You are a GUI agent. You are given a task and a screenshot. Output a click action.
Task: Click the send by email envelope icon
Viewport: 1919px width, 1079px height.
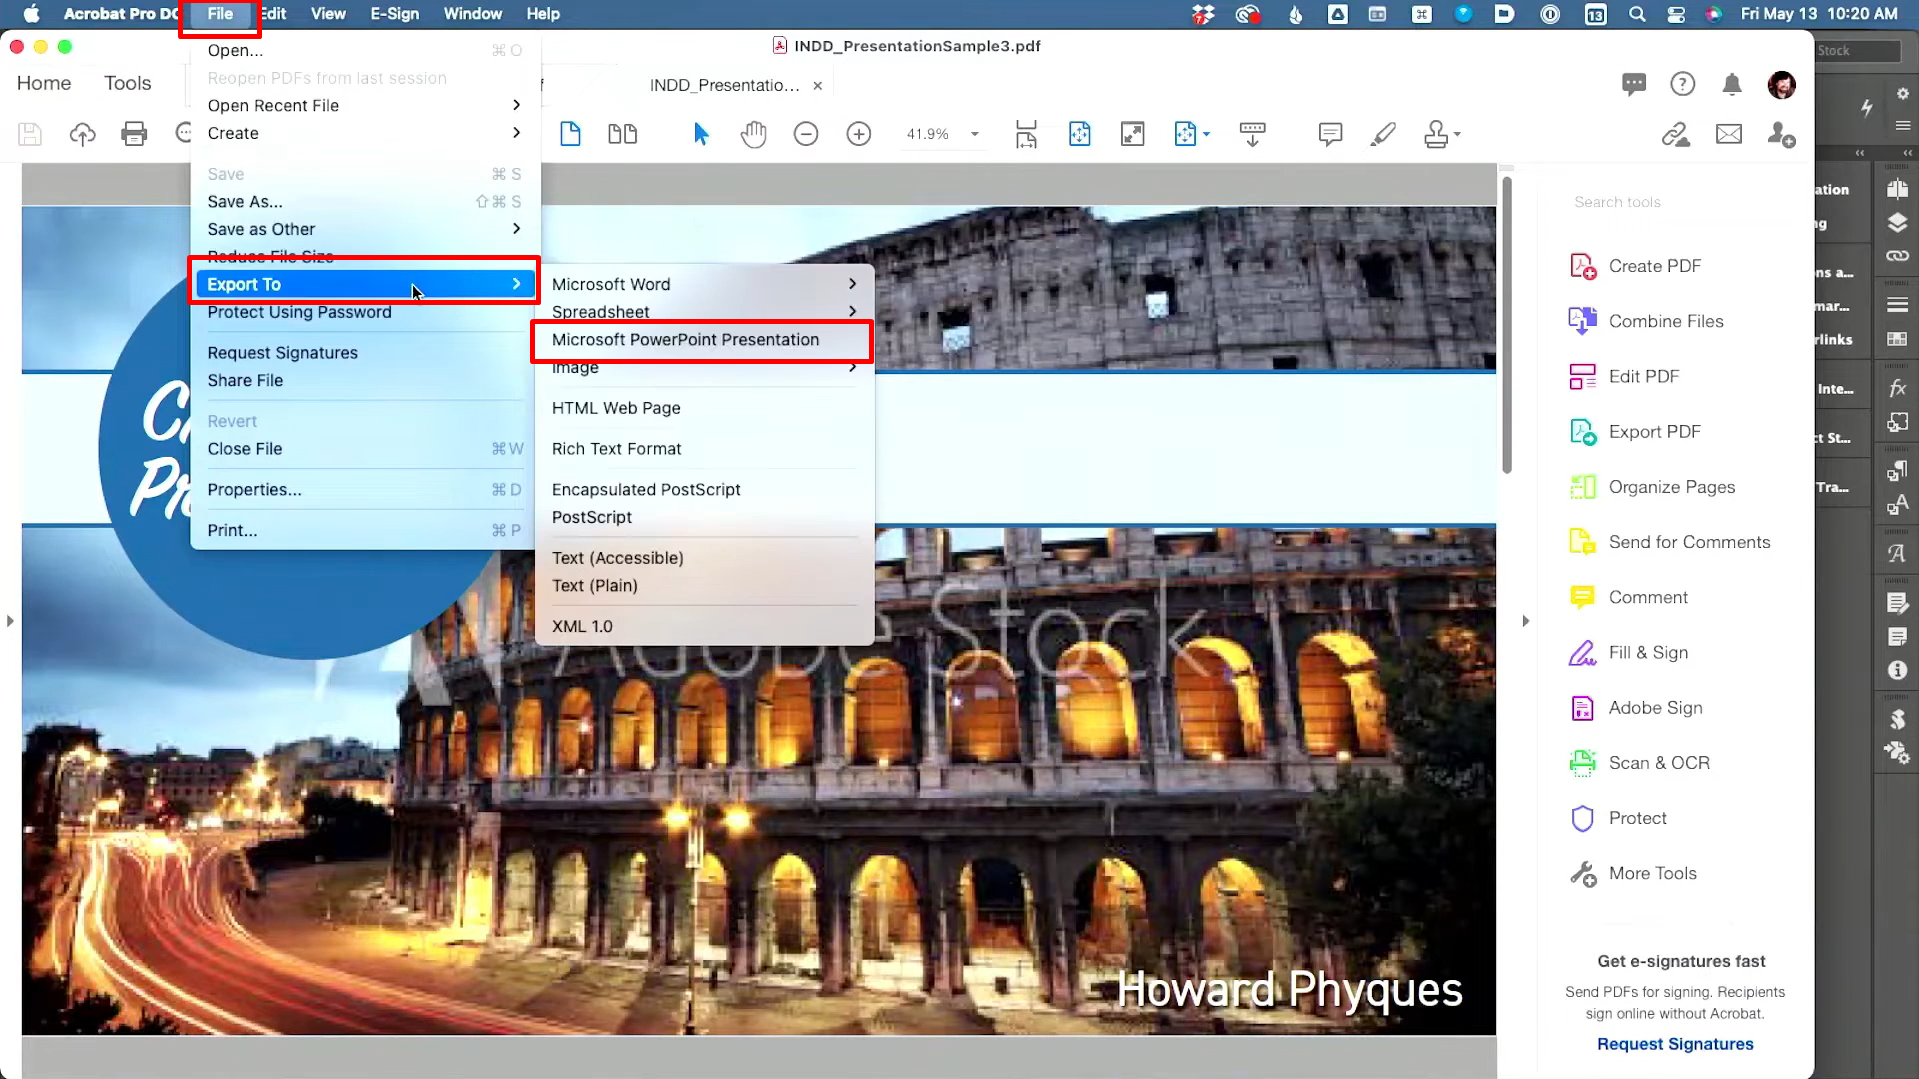pyautogui.click(x=1729, y=134)
